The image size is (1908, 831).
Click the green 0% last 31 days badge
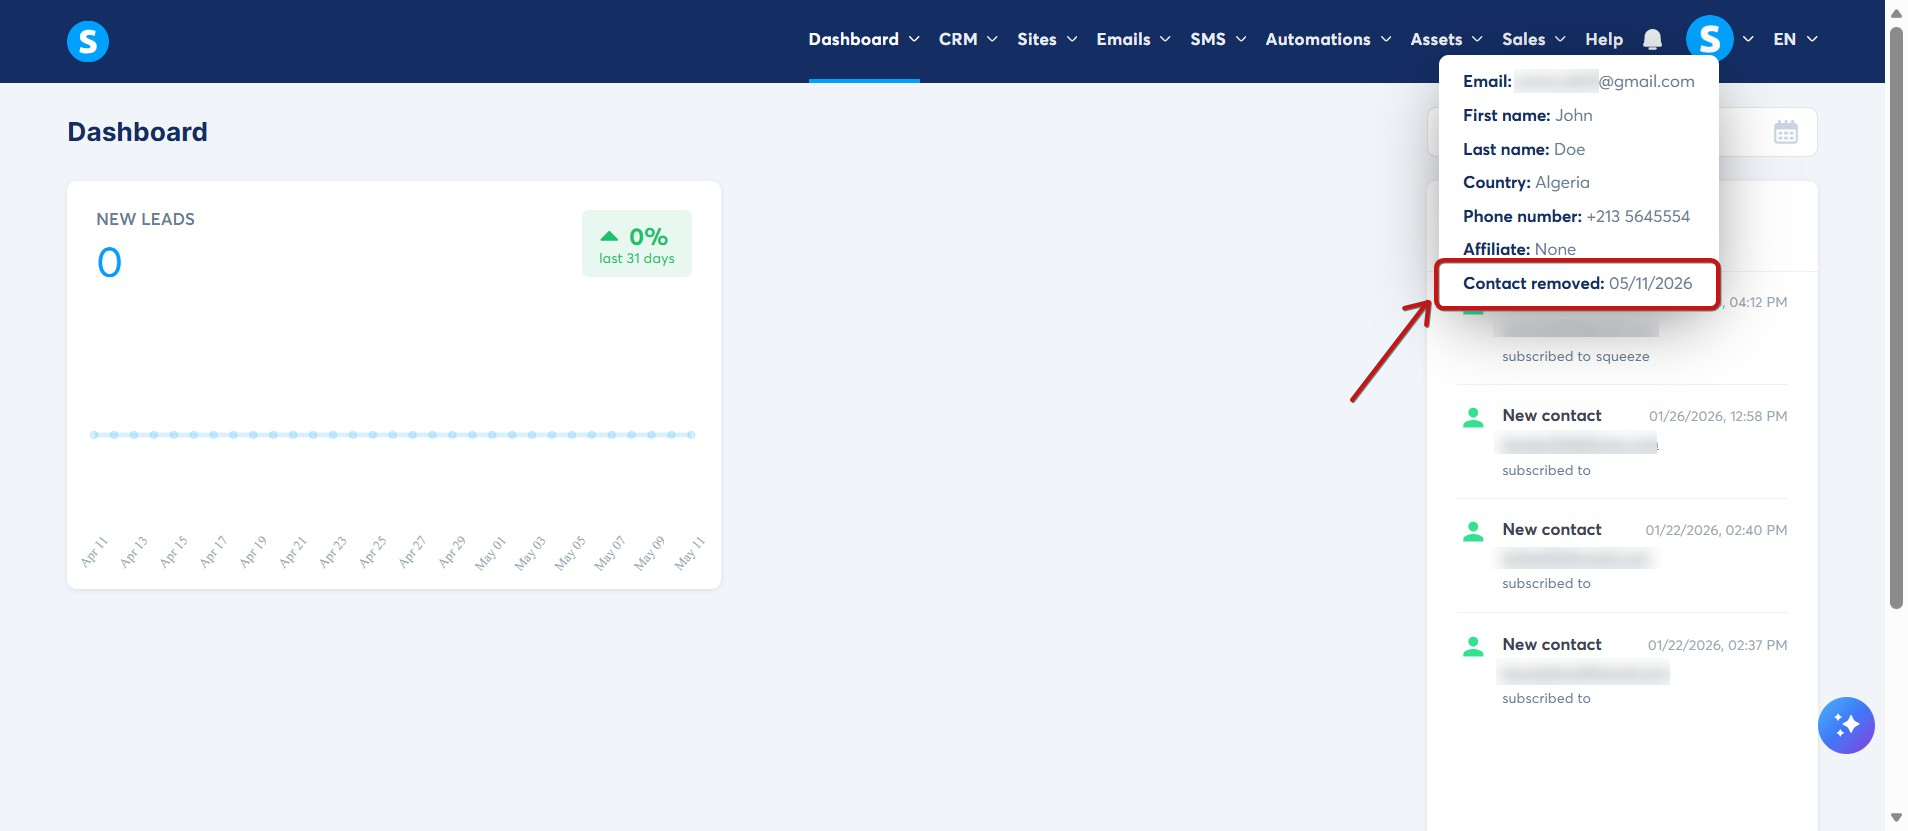click(x=637, y=244)
